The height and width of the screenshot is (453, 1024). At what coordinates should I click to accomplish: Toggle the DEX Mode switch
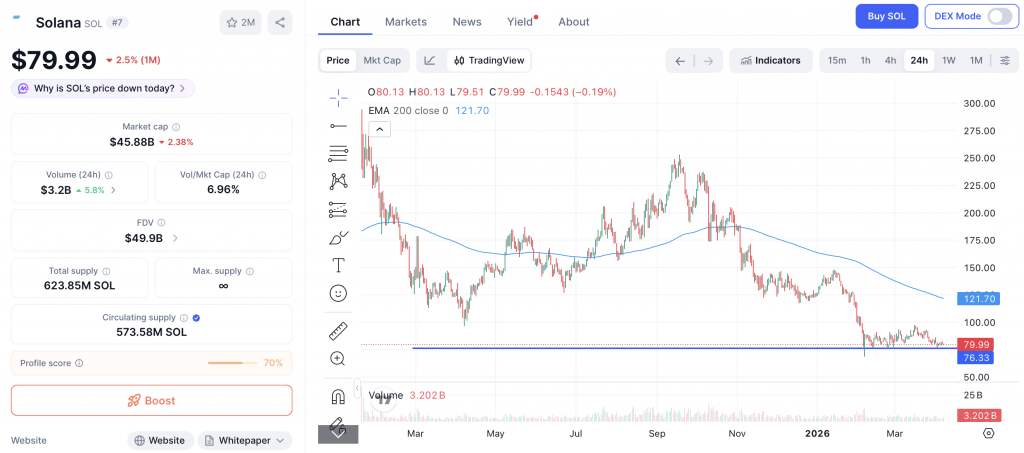(x=998, y=16)
